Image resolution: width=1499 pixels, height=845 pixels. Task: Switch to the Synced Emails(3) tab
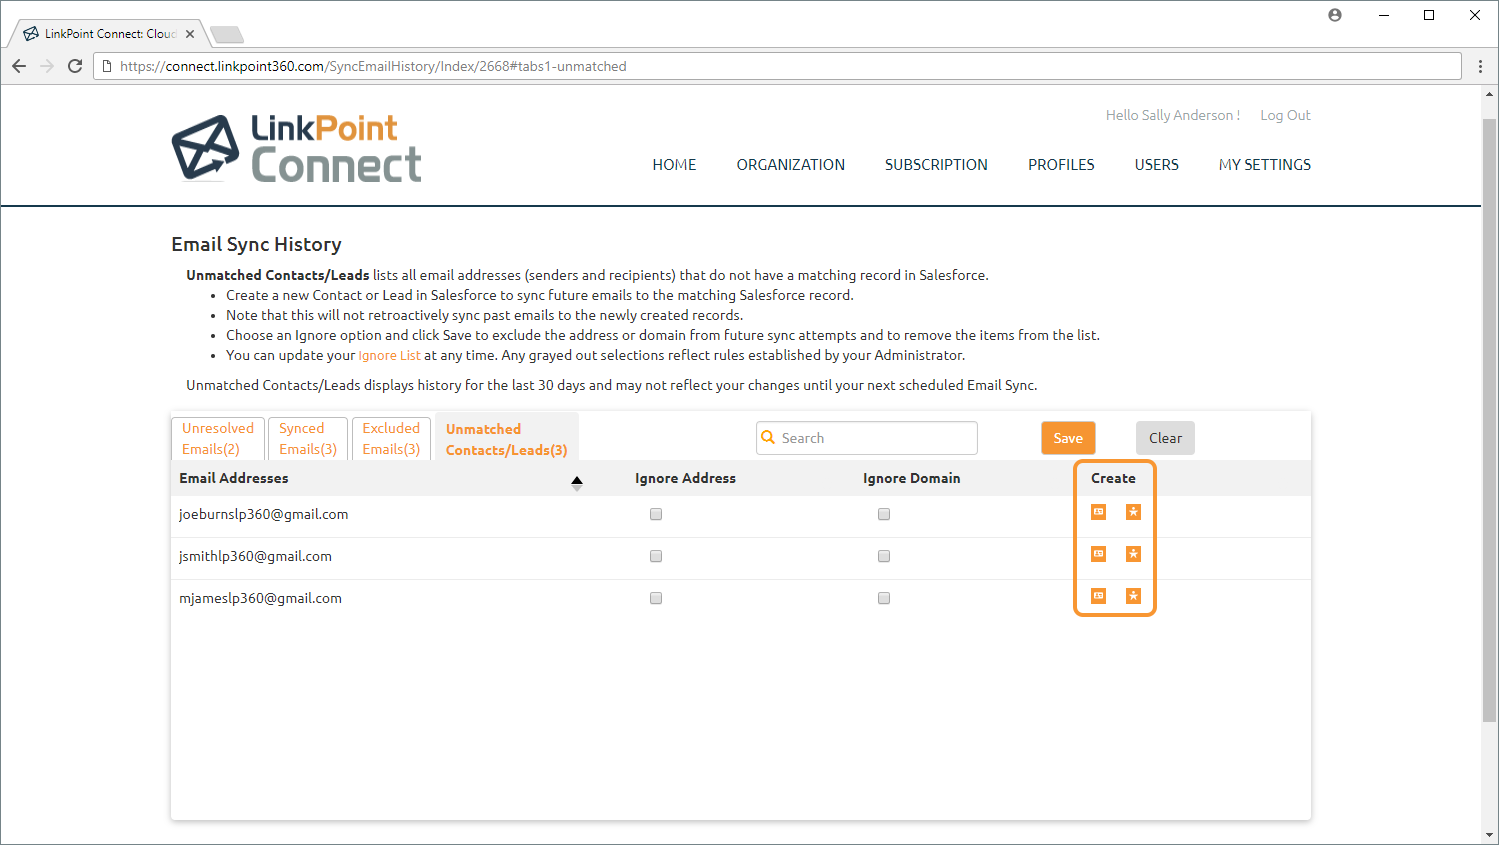click(x=308, y=439)
